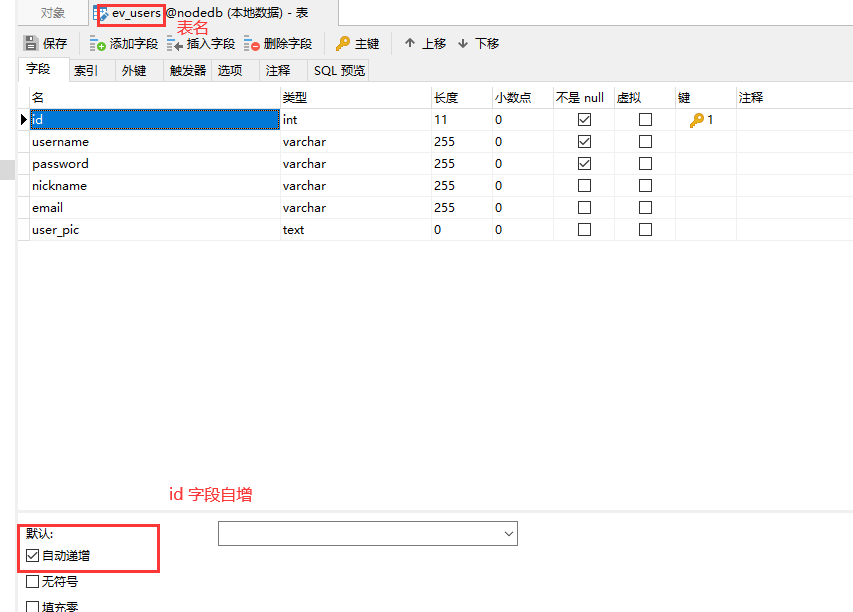The image size is (853, 612).
Task: Click the text type cell for user_pic
Action: pos(356,230)
